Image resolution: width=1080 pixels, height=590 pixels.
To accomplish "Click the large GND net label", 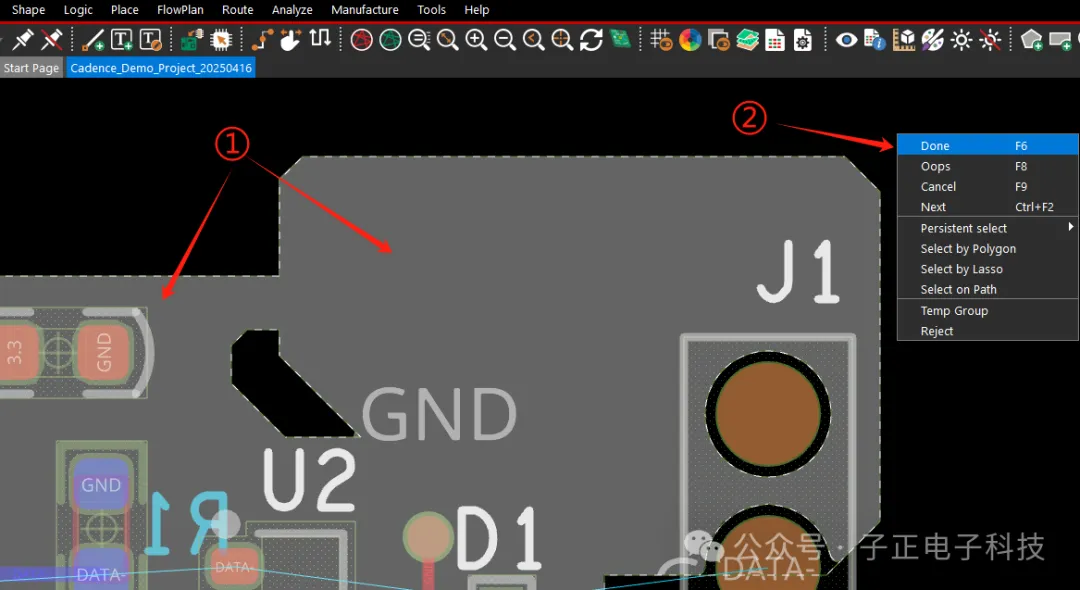I will 439,414.
